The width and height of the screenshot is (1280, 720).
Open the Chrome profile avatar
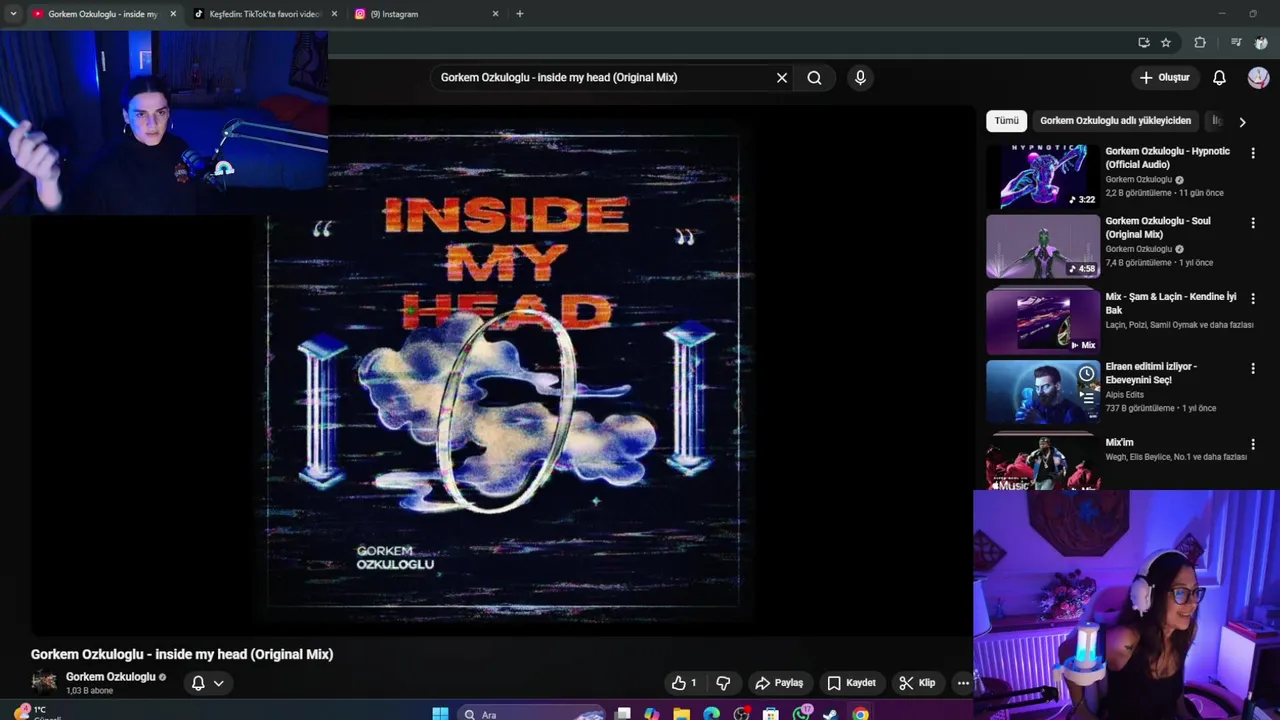click(1261, 43)
